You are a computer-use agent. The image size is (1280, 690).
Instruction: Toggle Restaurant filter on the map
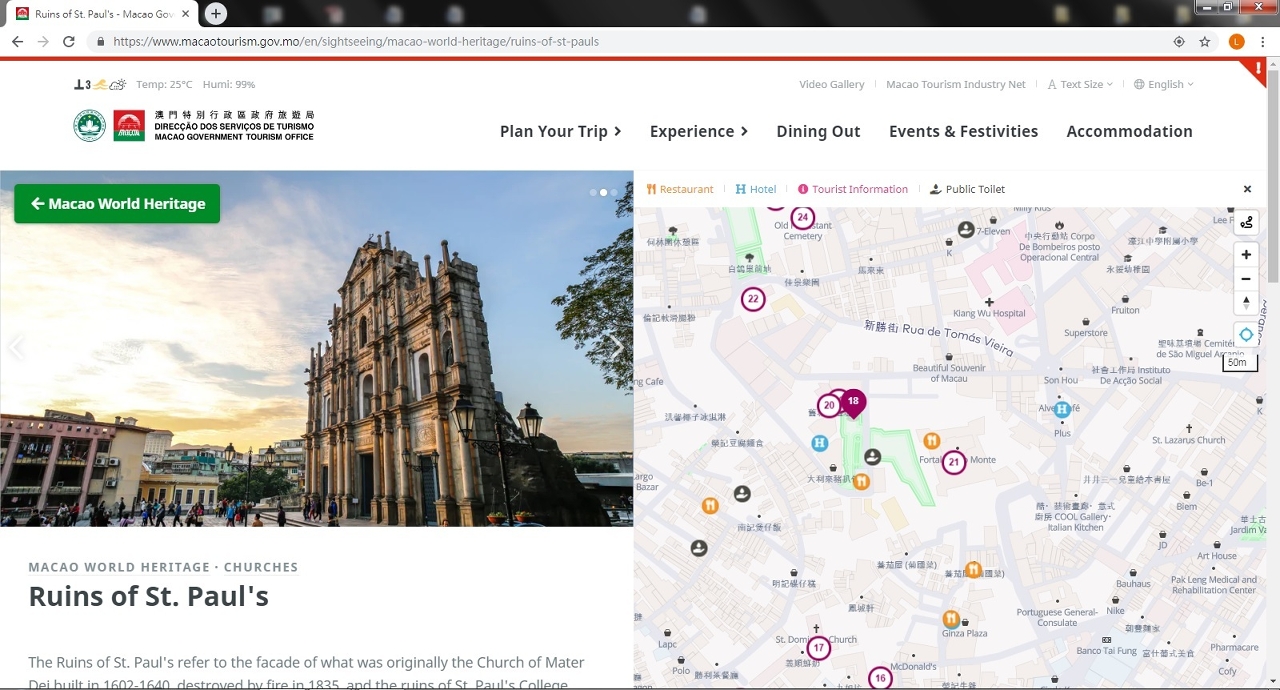point(680,189)
